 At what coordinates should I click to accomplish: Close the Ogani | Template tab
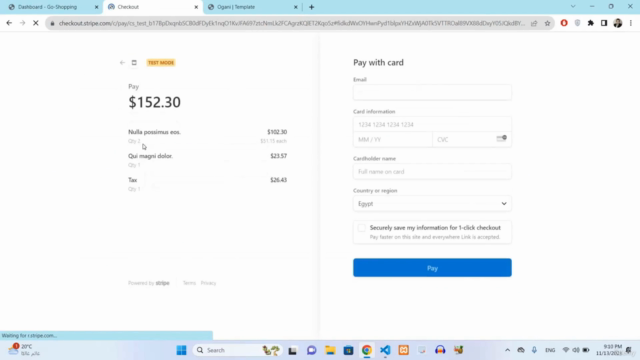(x=296, y=7)
